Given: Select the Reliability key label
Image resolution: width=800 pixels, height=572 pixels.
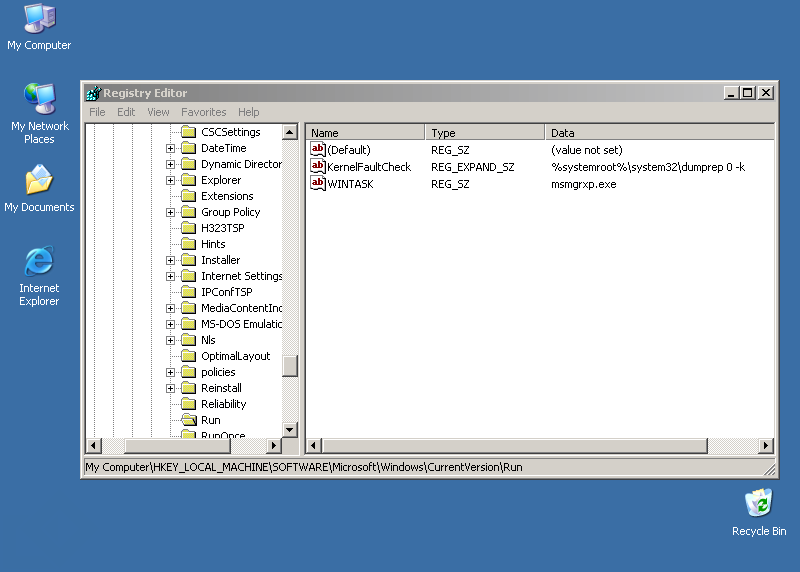Looking at the screenshot, I should [x=223, y=404].
